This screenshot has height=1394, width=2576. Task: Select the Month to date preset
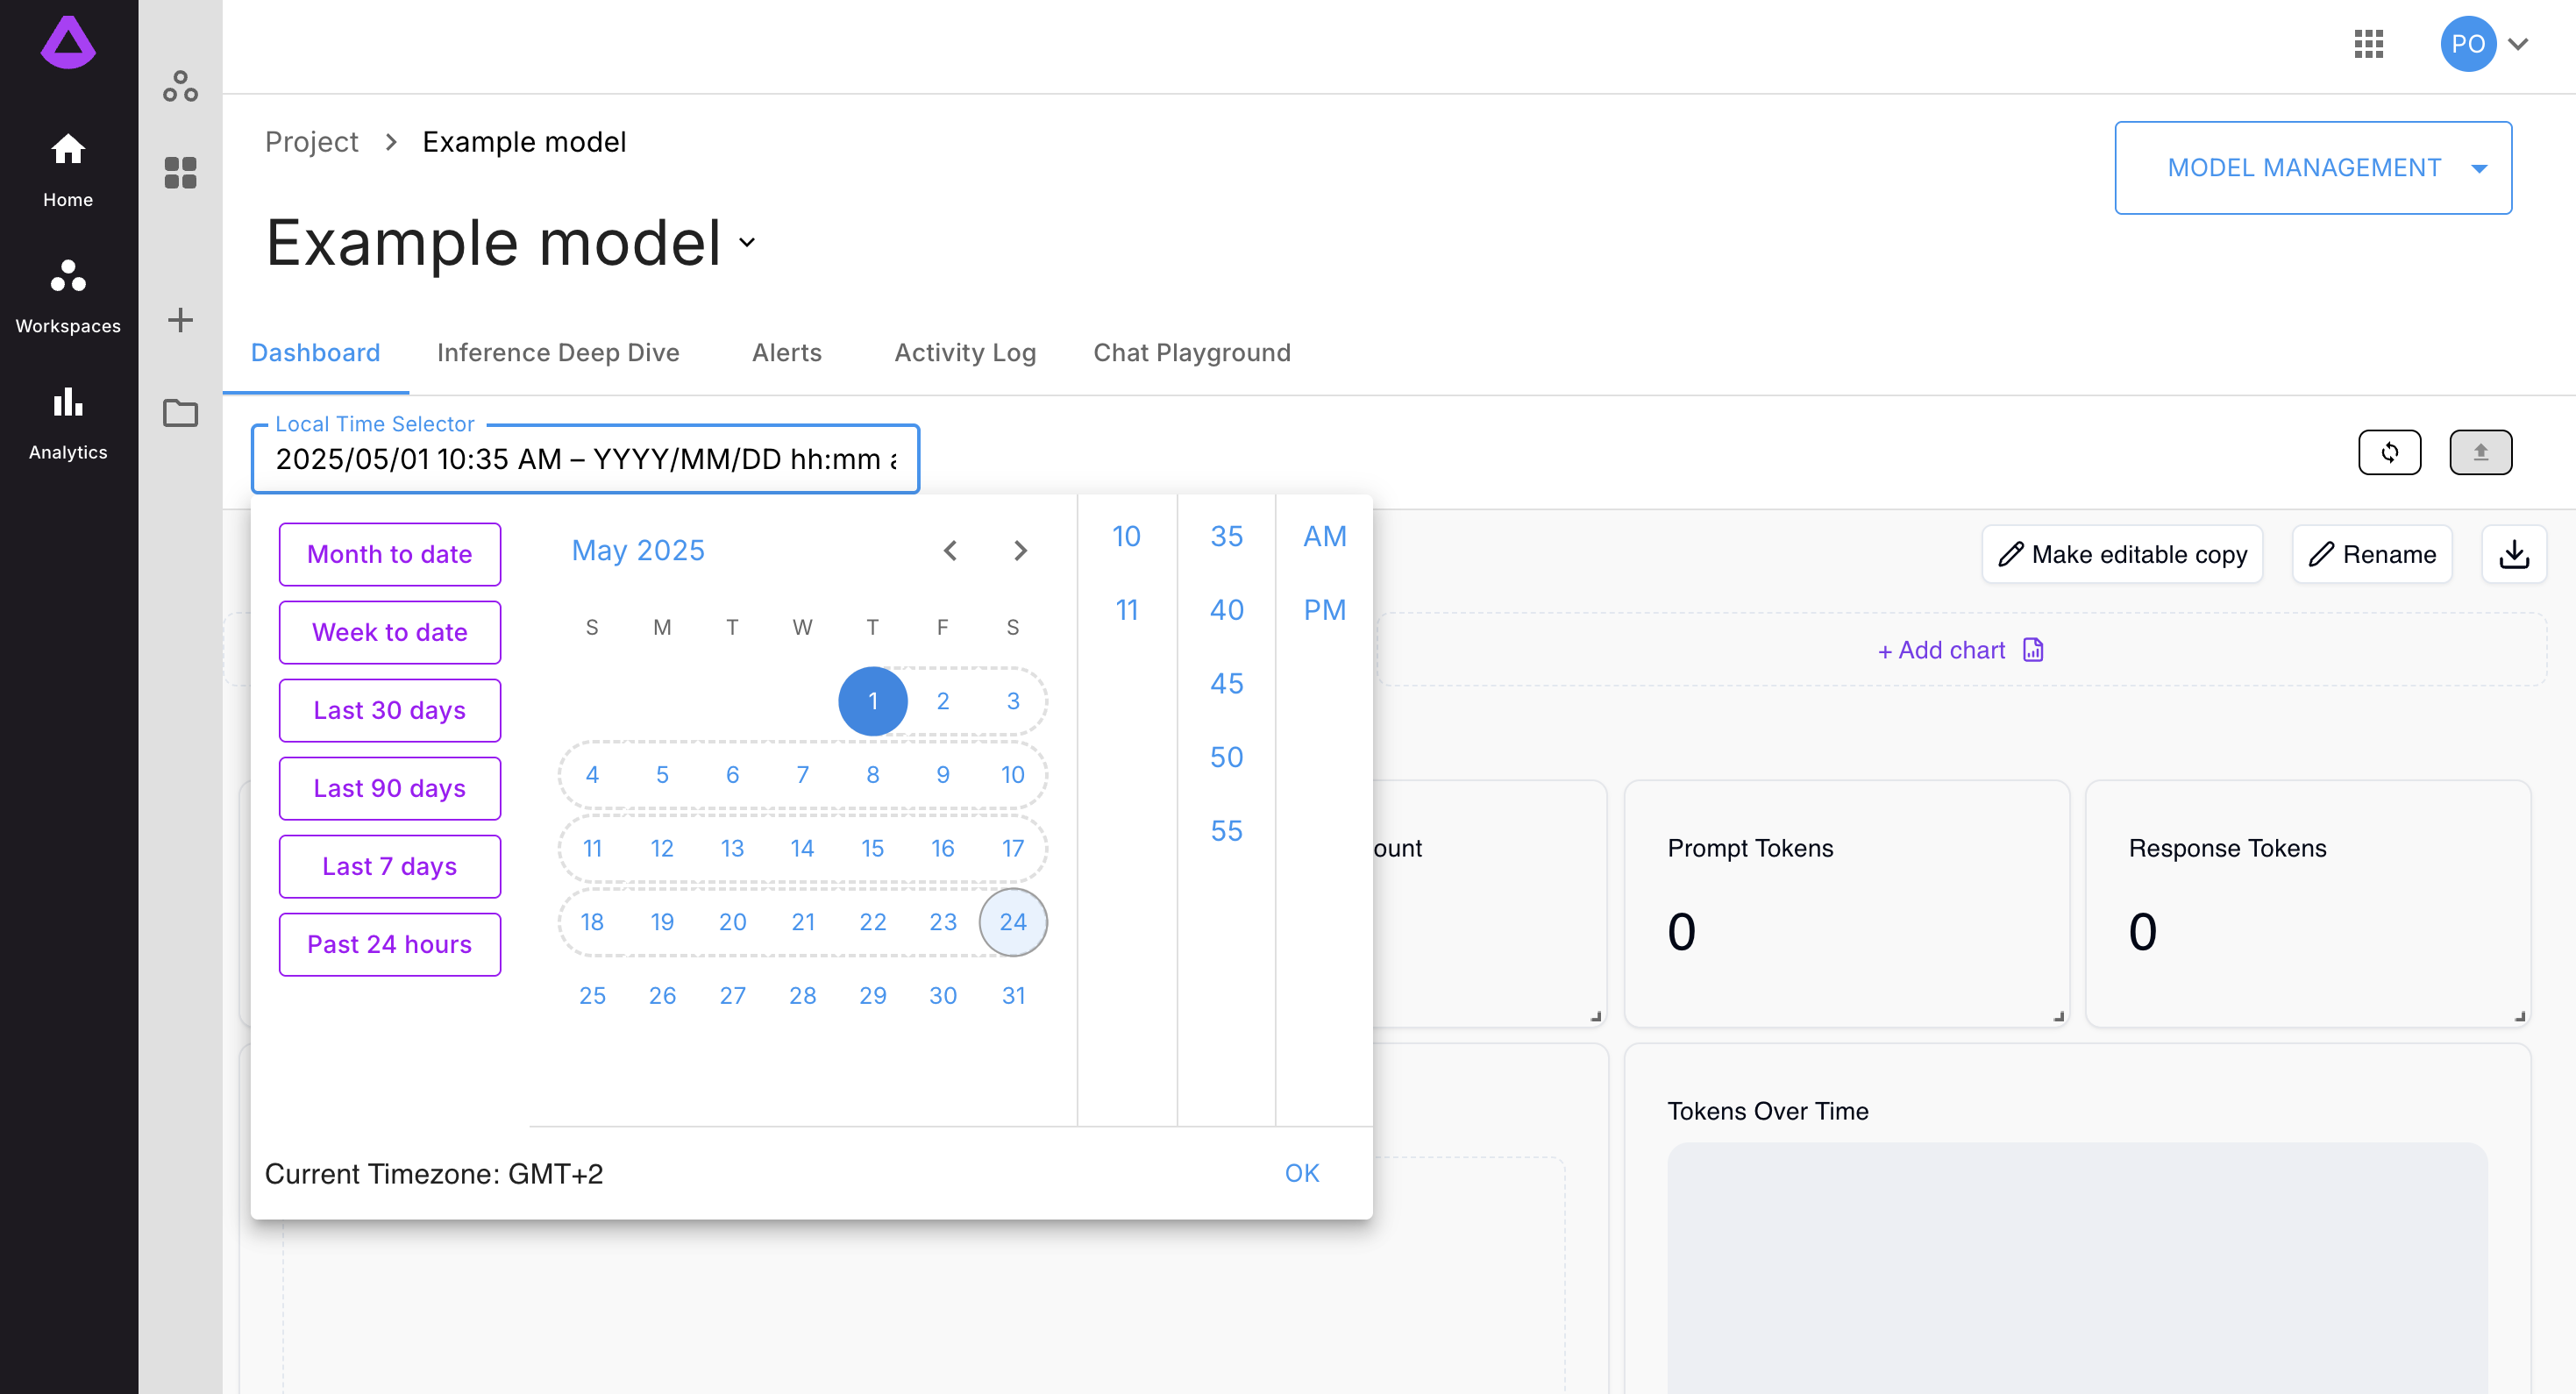390,554
